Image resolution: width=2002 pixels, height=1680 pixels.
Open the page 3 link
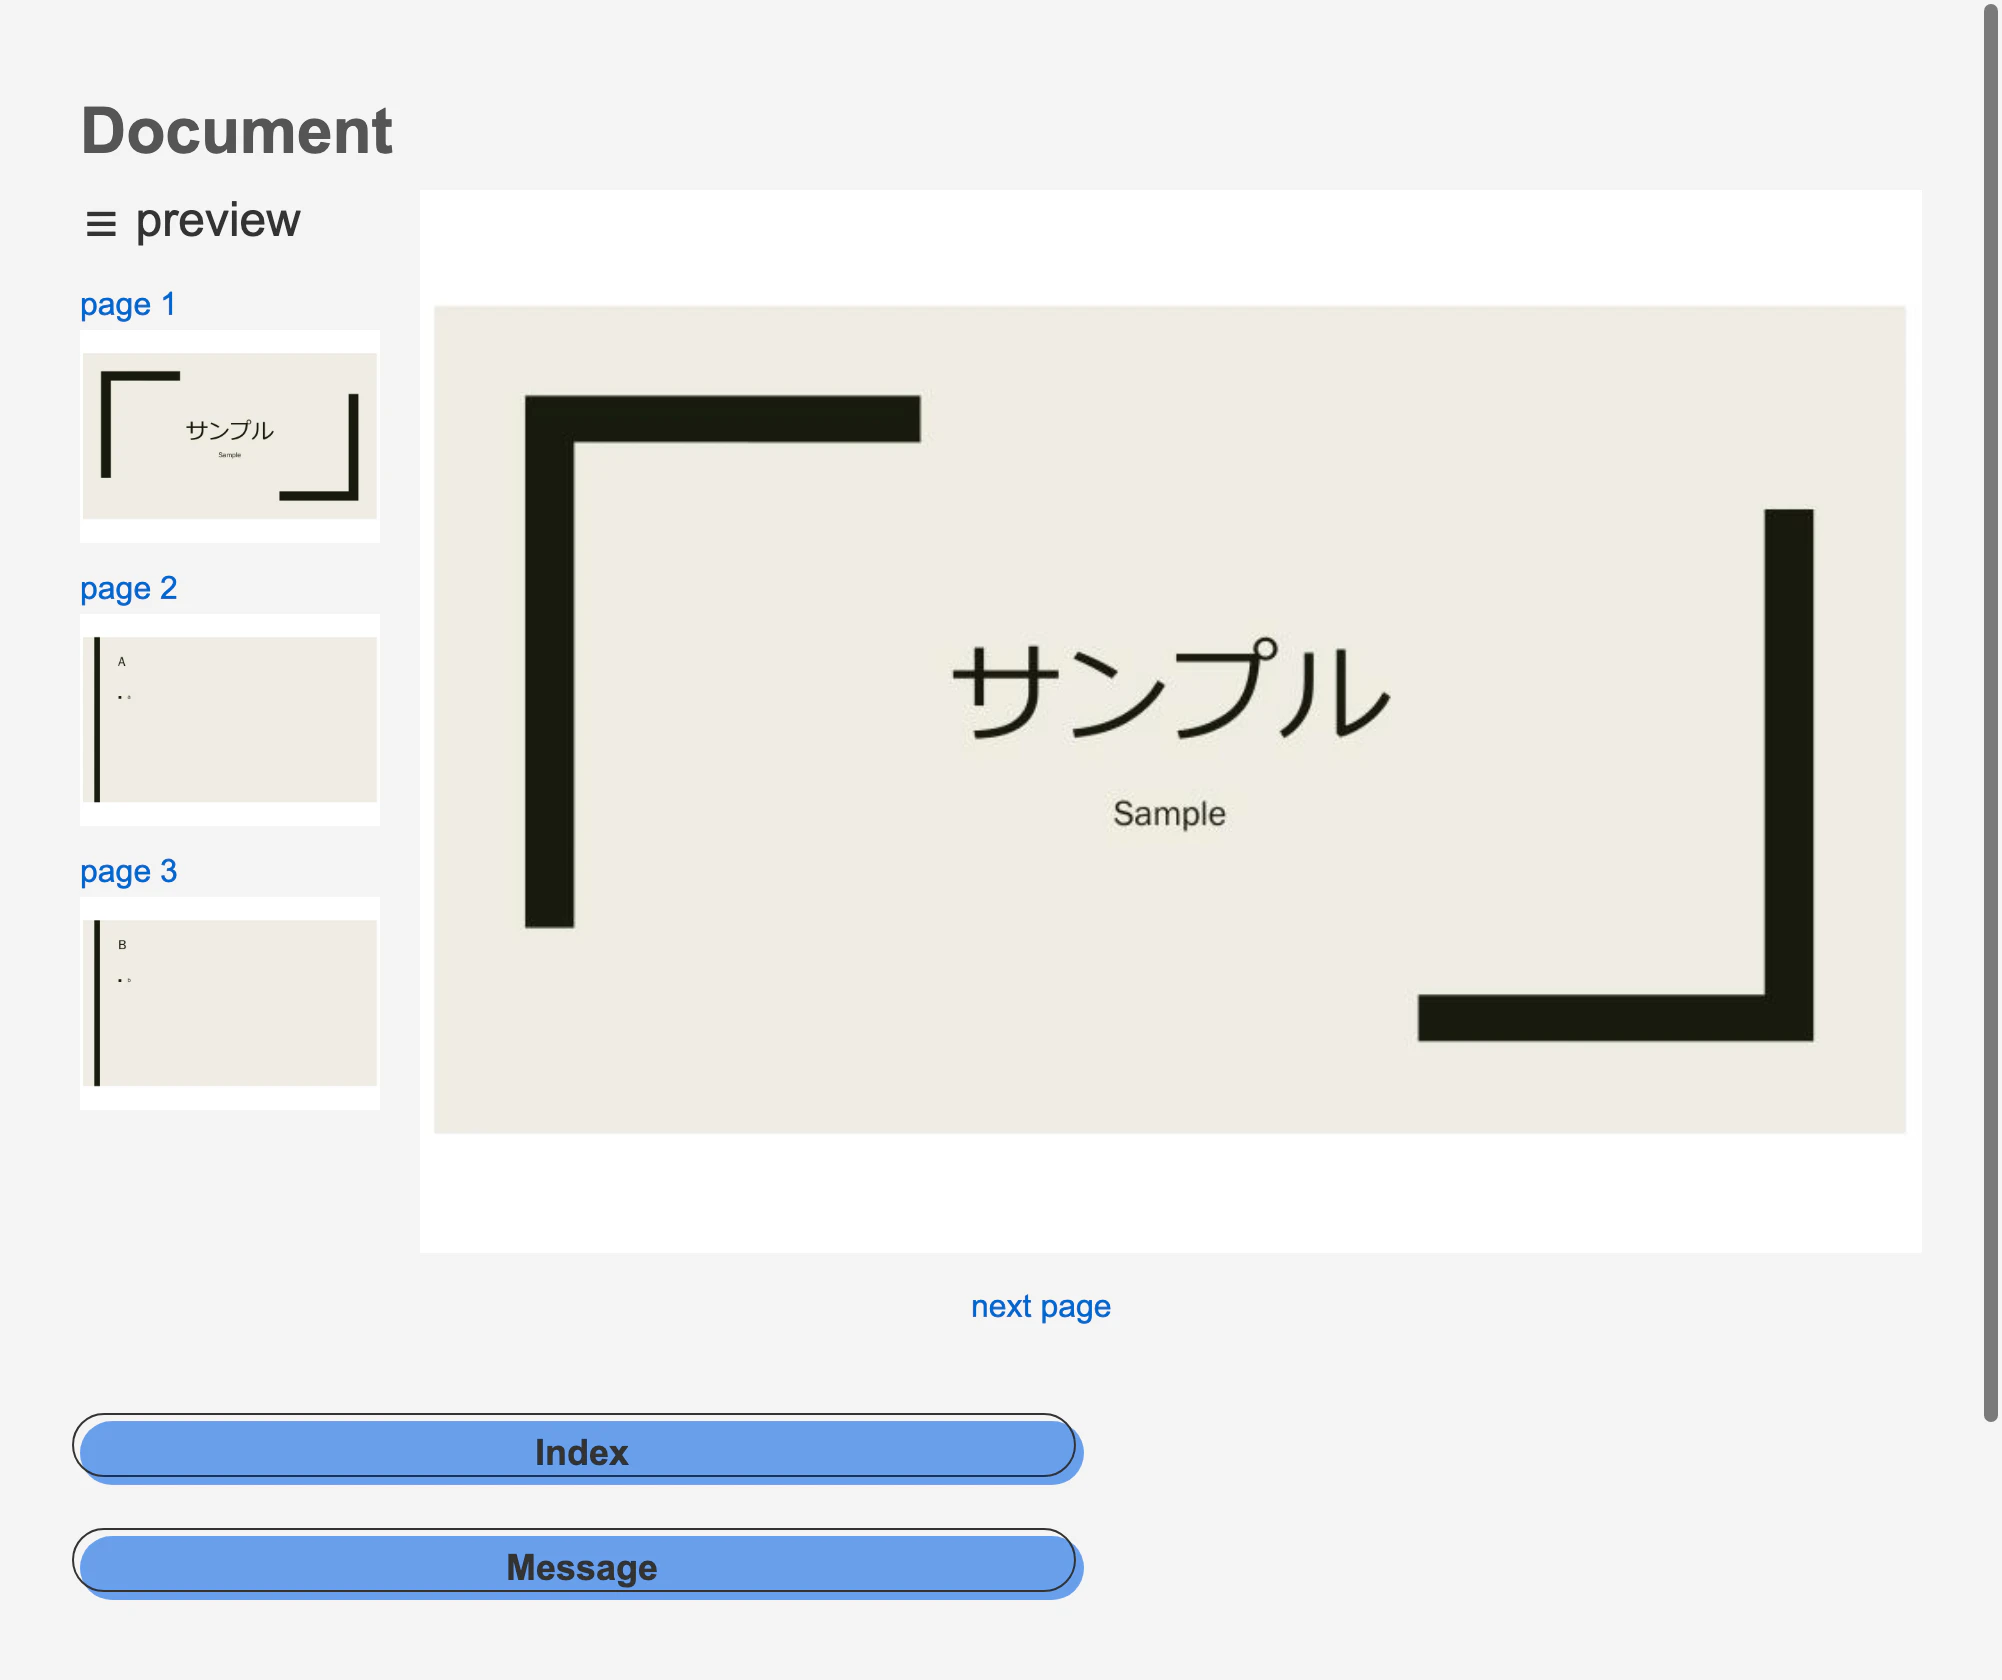pyautogui.click(x=129, y=871)
